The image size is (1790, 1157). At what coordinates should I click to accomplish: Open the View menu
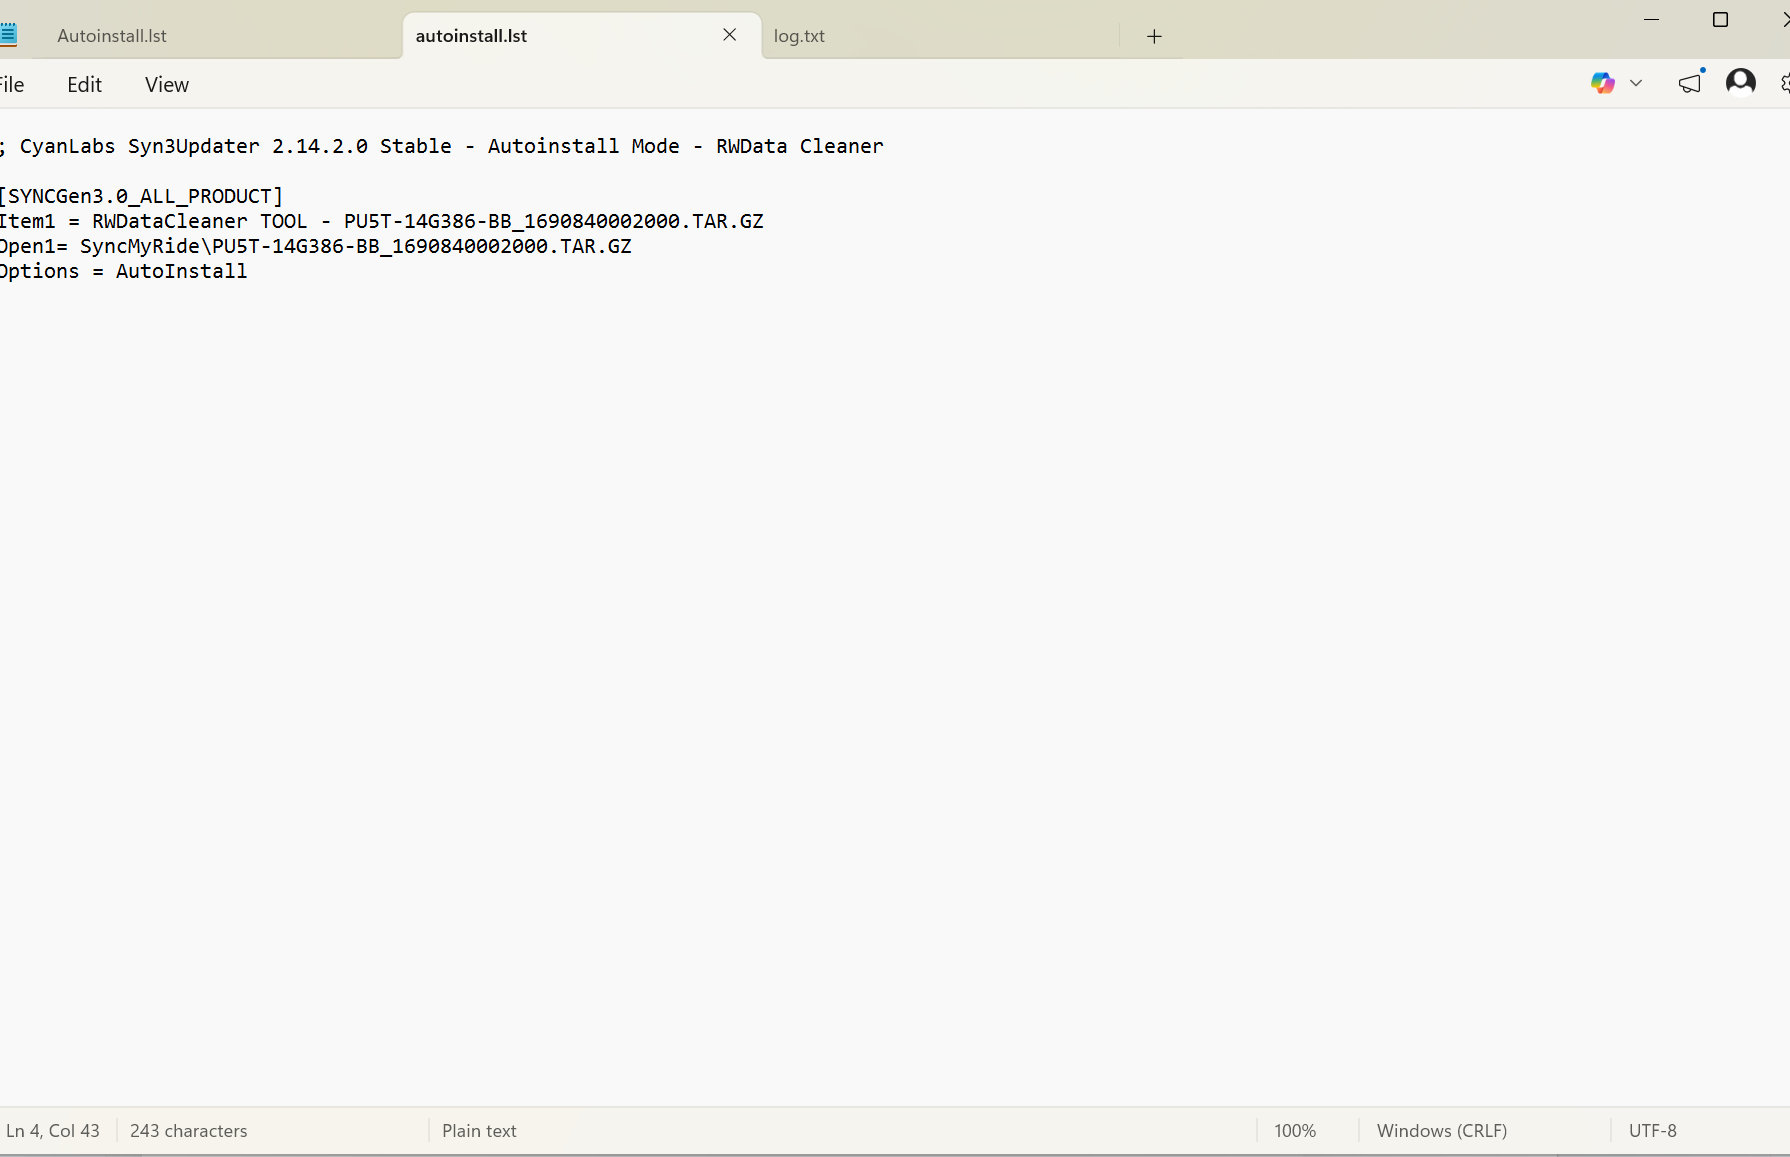[166, 85]
